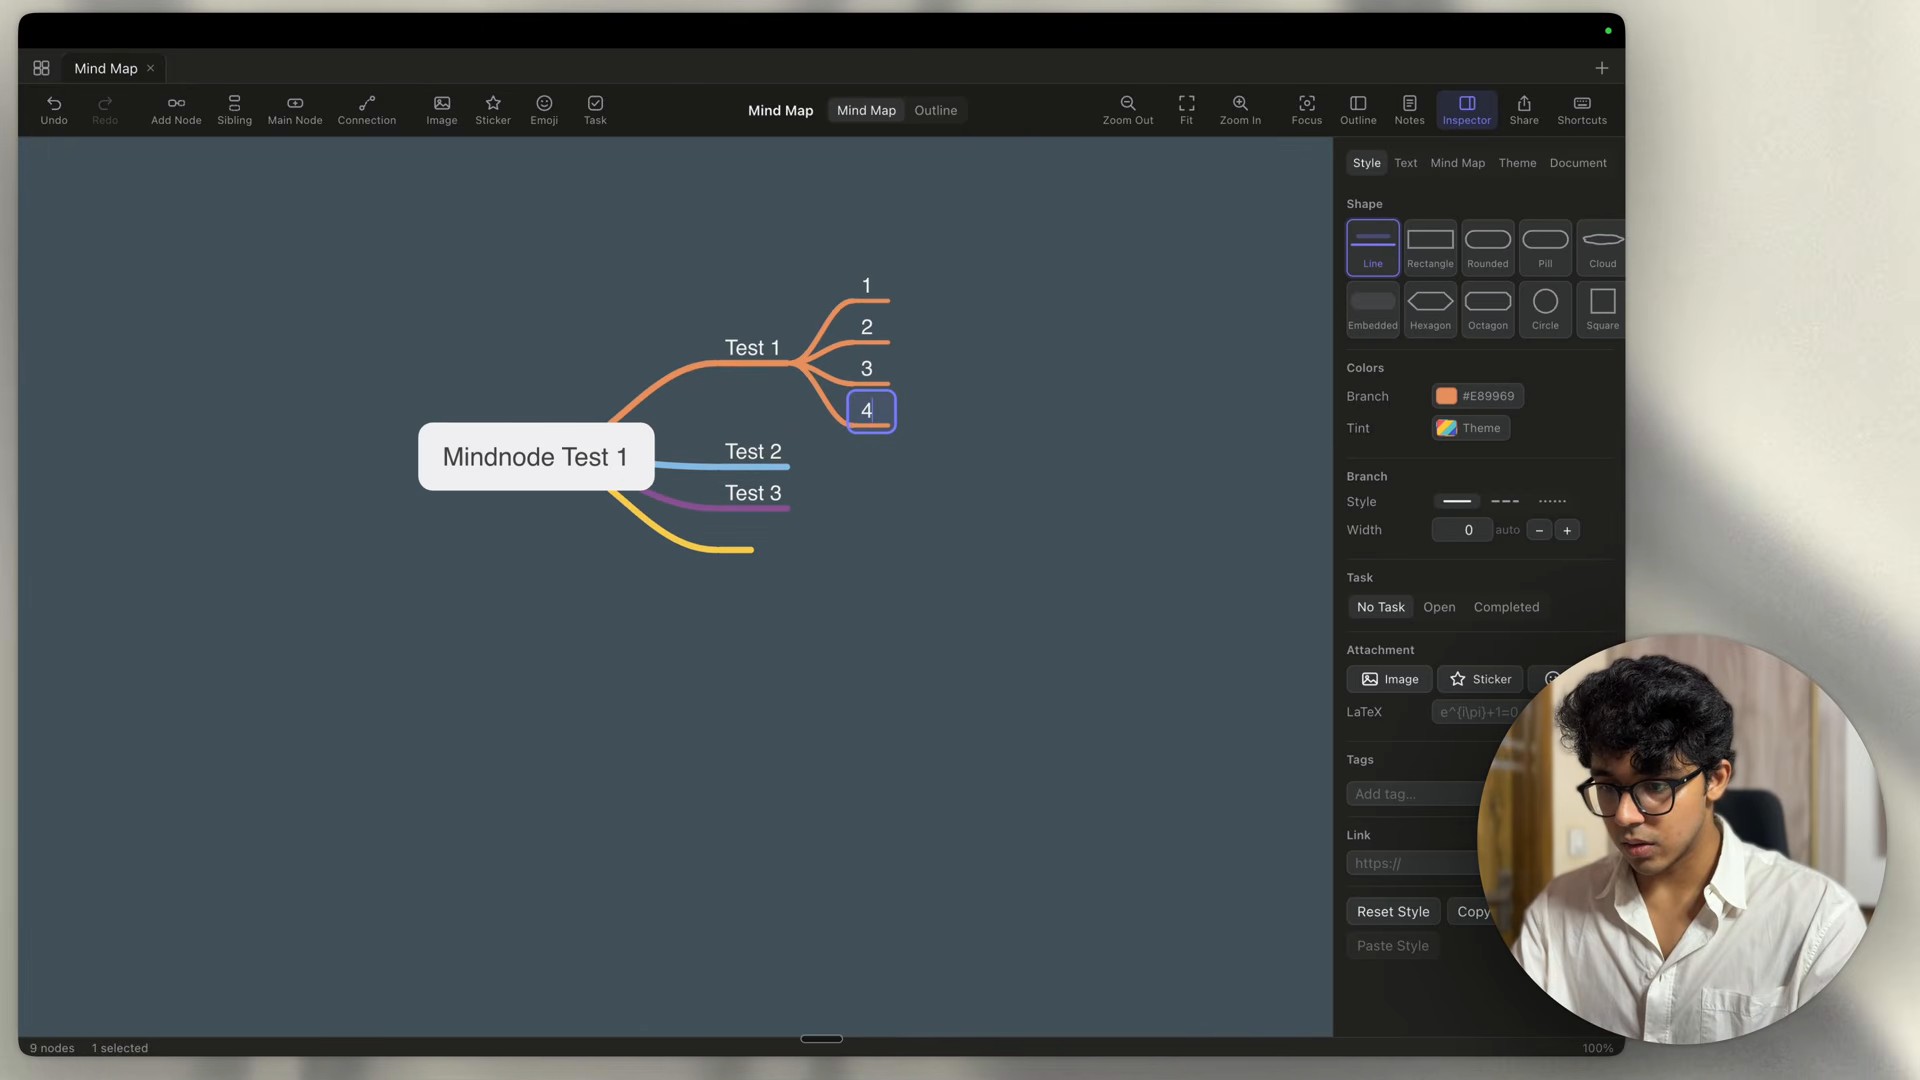Select the Rectangle shape

click(x=1430, y=247)
